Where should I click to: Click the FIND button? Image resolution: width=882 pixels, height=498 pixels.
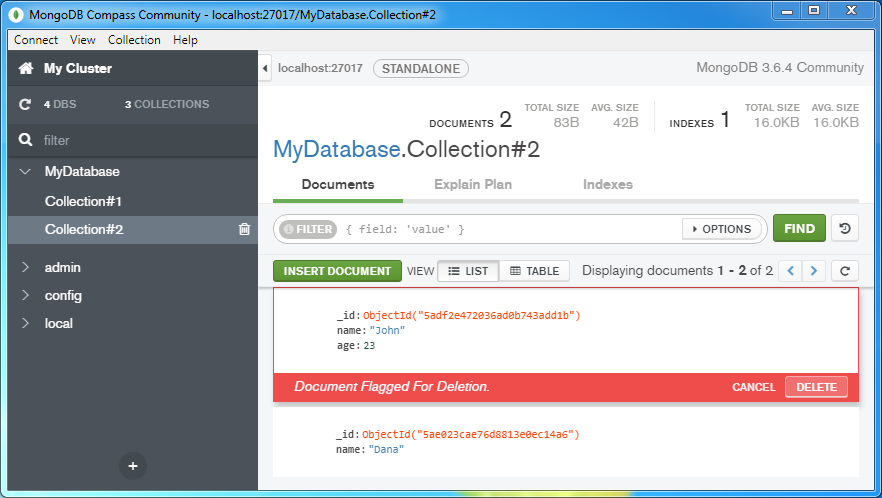(x=799, y=228)
